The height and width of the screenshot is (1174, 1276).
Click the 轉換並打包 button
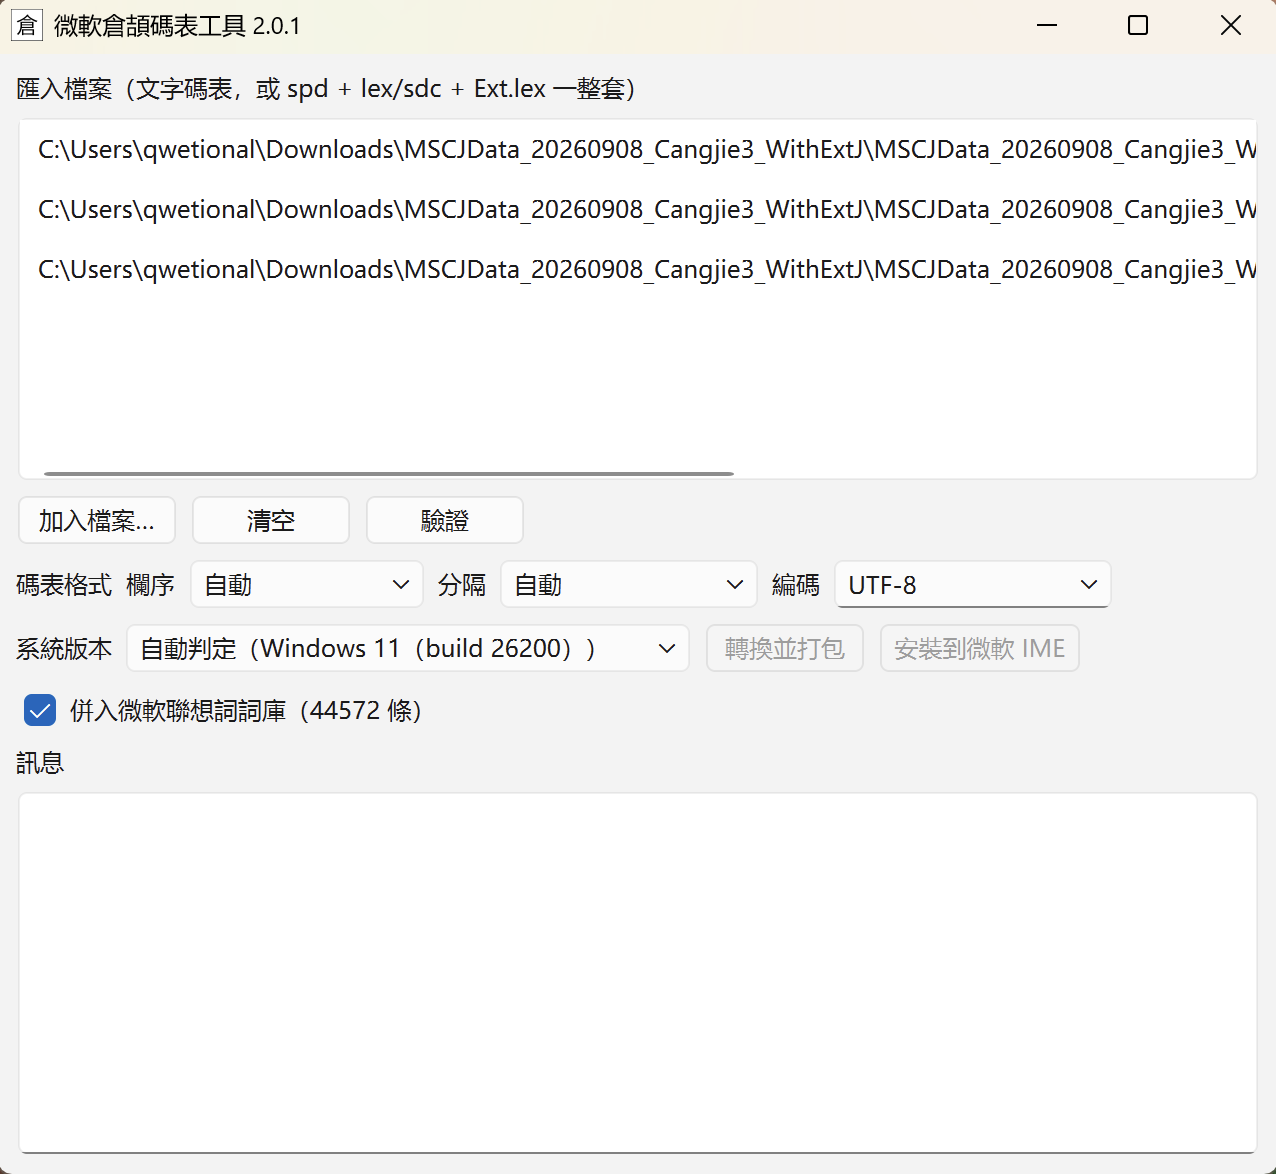tap(785, 648)
